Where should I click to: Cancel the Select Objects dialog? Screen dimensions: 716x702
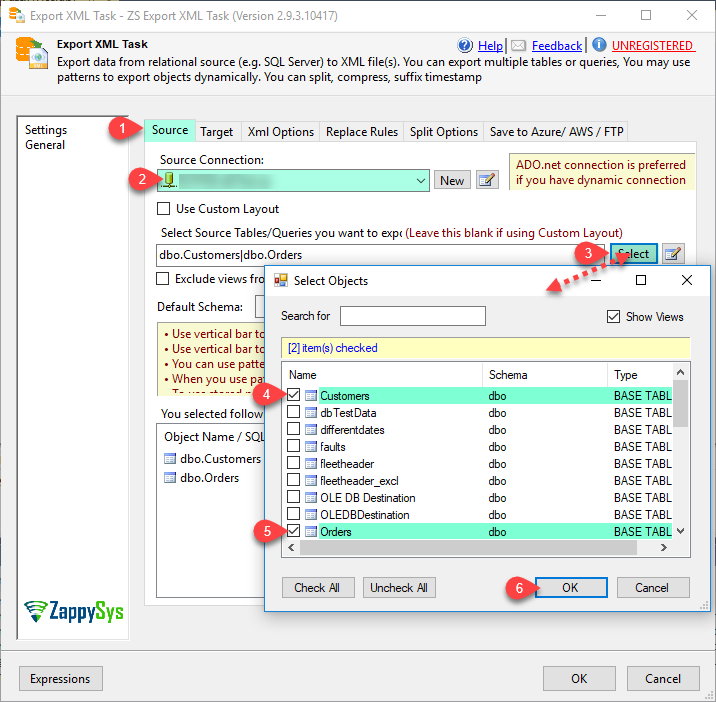653,587
